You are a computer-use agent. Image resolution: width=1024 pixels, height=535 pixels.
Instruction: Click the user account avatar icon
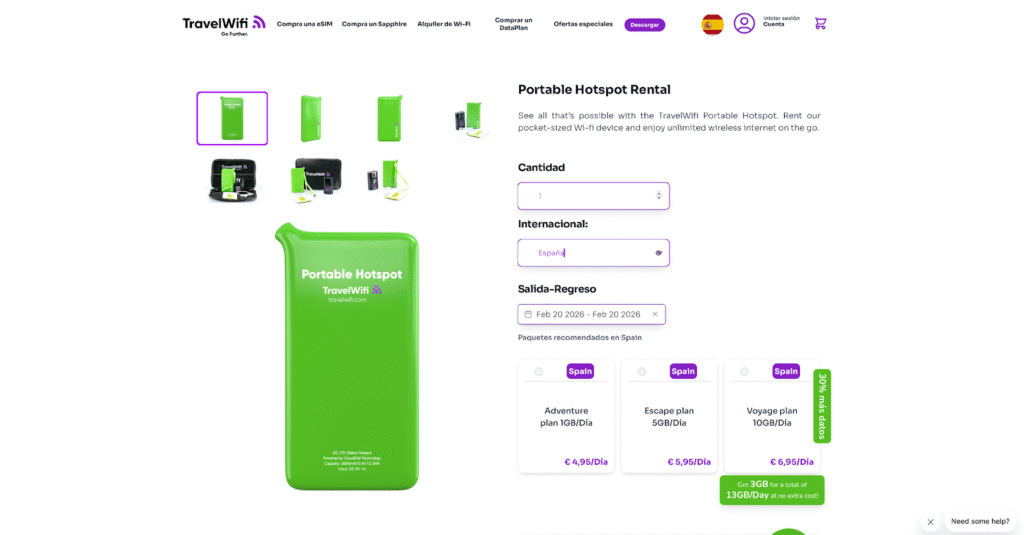[744, 24]
